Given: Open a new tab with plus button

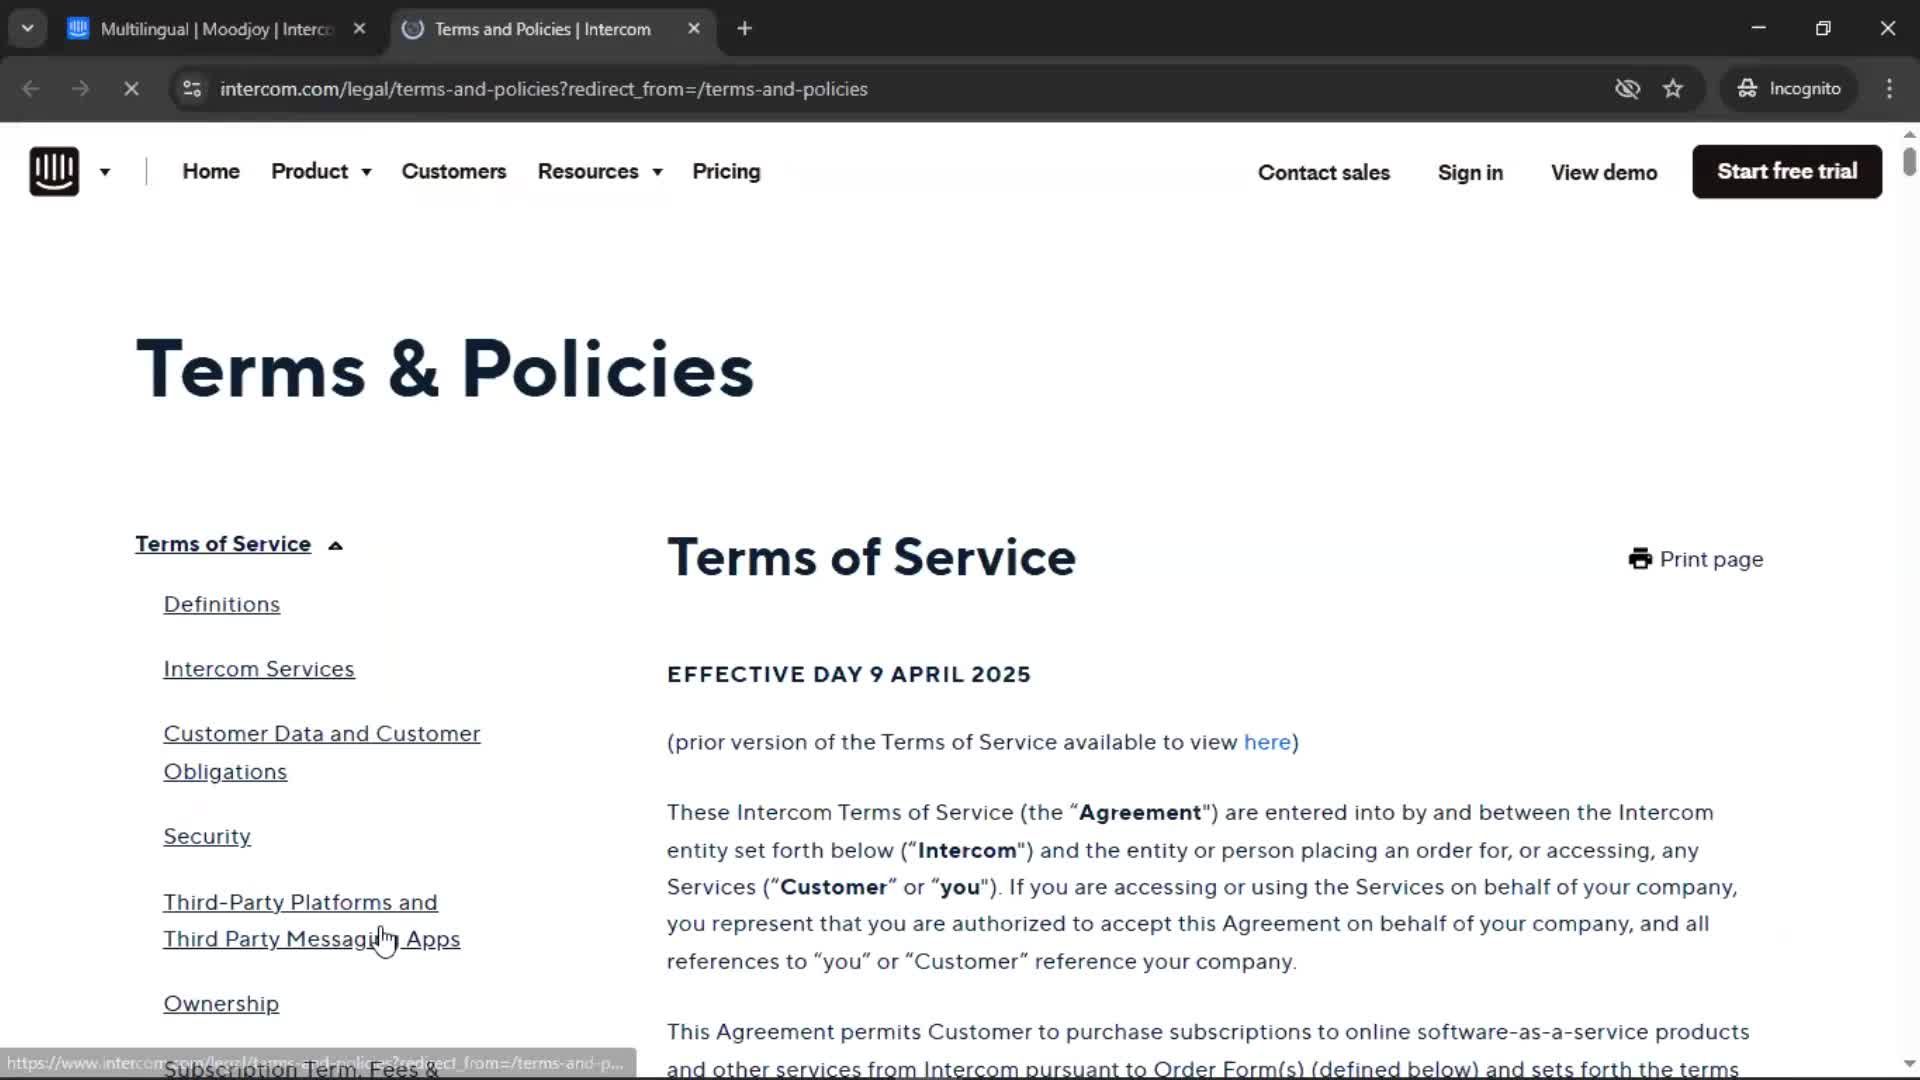Looking at the screenshot, I should click(x=744, y=29).
